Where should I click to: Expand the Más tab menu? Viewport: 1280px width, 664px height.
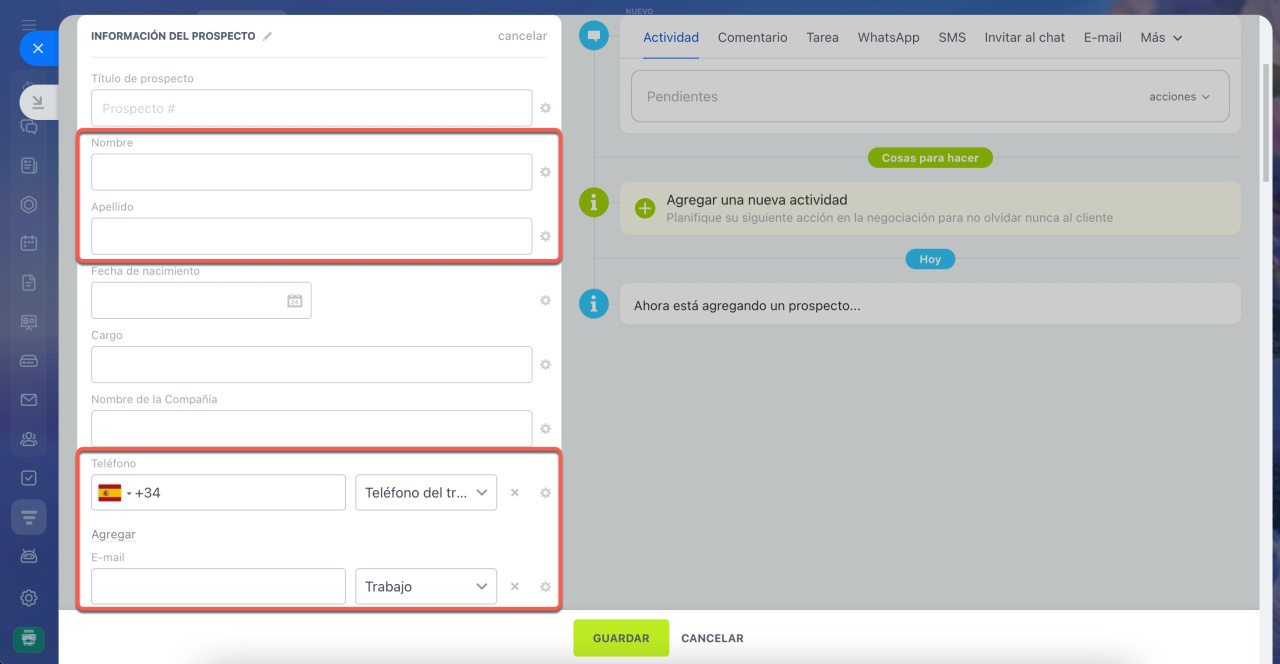[1161, 37]
